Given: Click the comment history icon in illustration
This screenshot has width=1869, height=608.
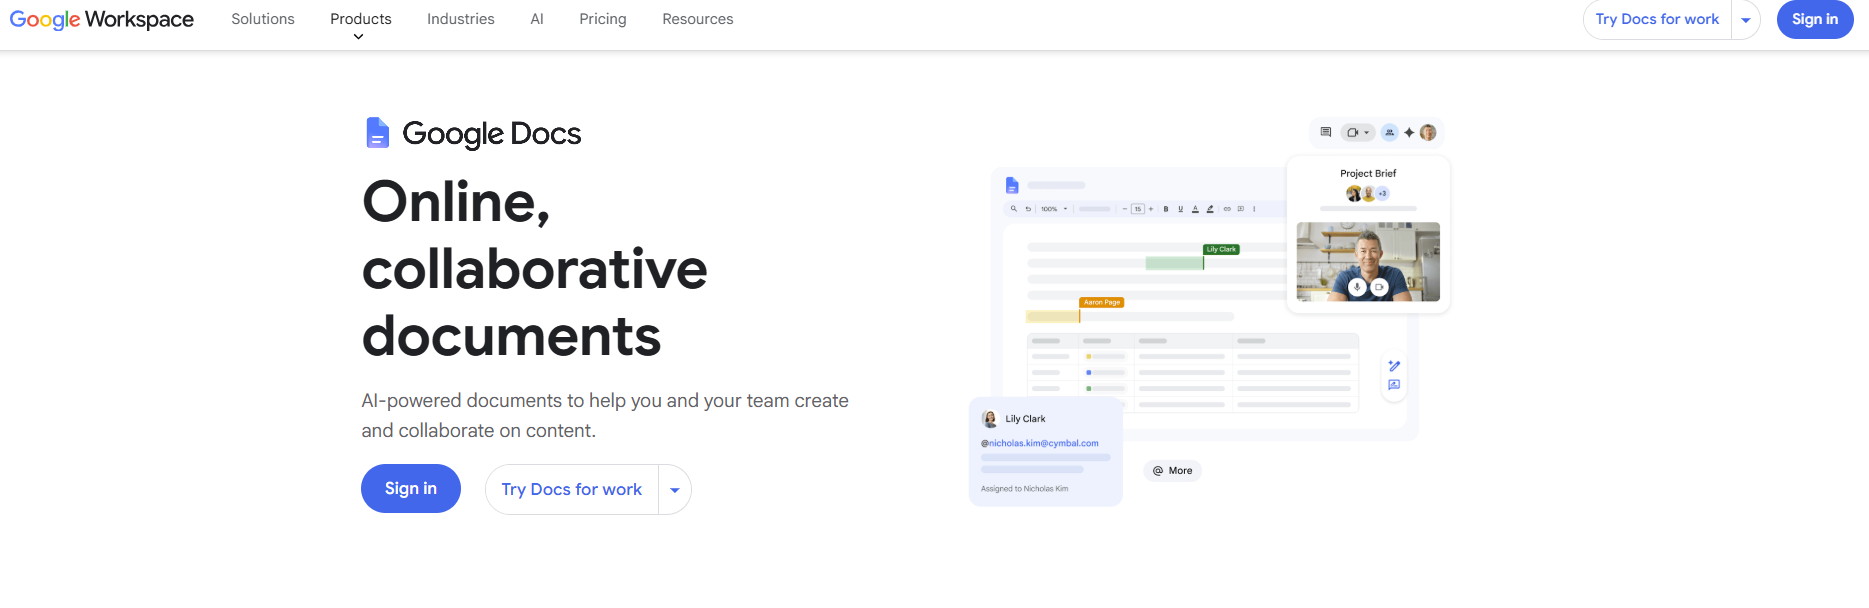Looking at the screenshot, I should 1326,132.
